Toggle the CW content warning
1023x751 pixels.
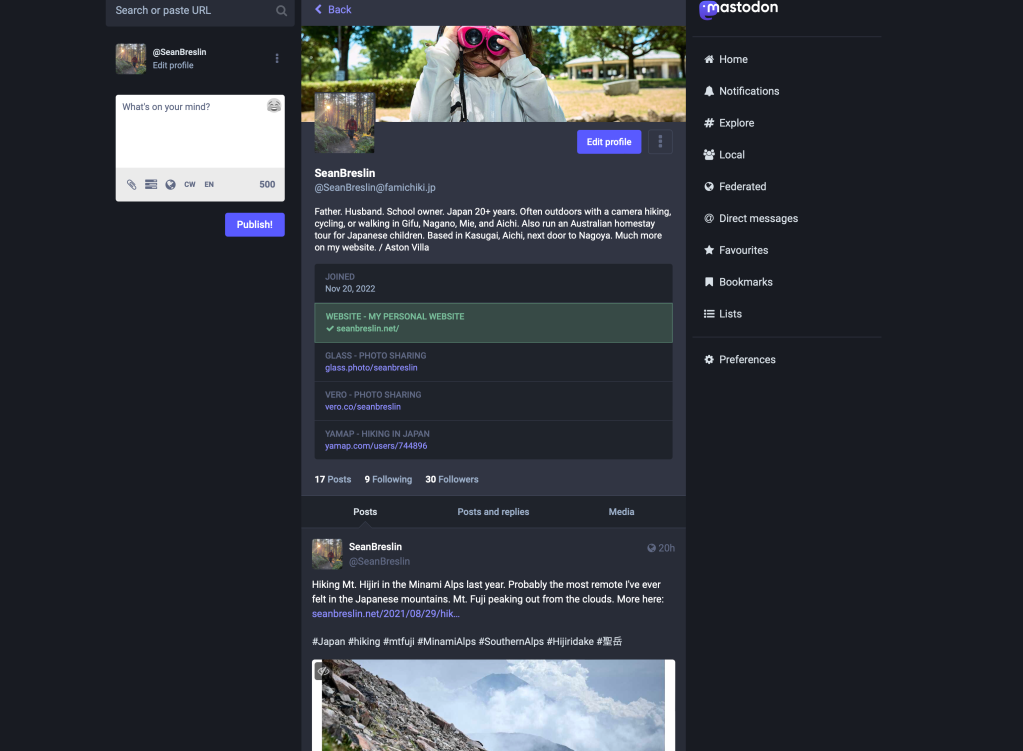(190, 184)
